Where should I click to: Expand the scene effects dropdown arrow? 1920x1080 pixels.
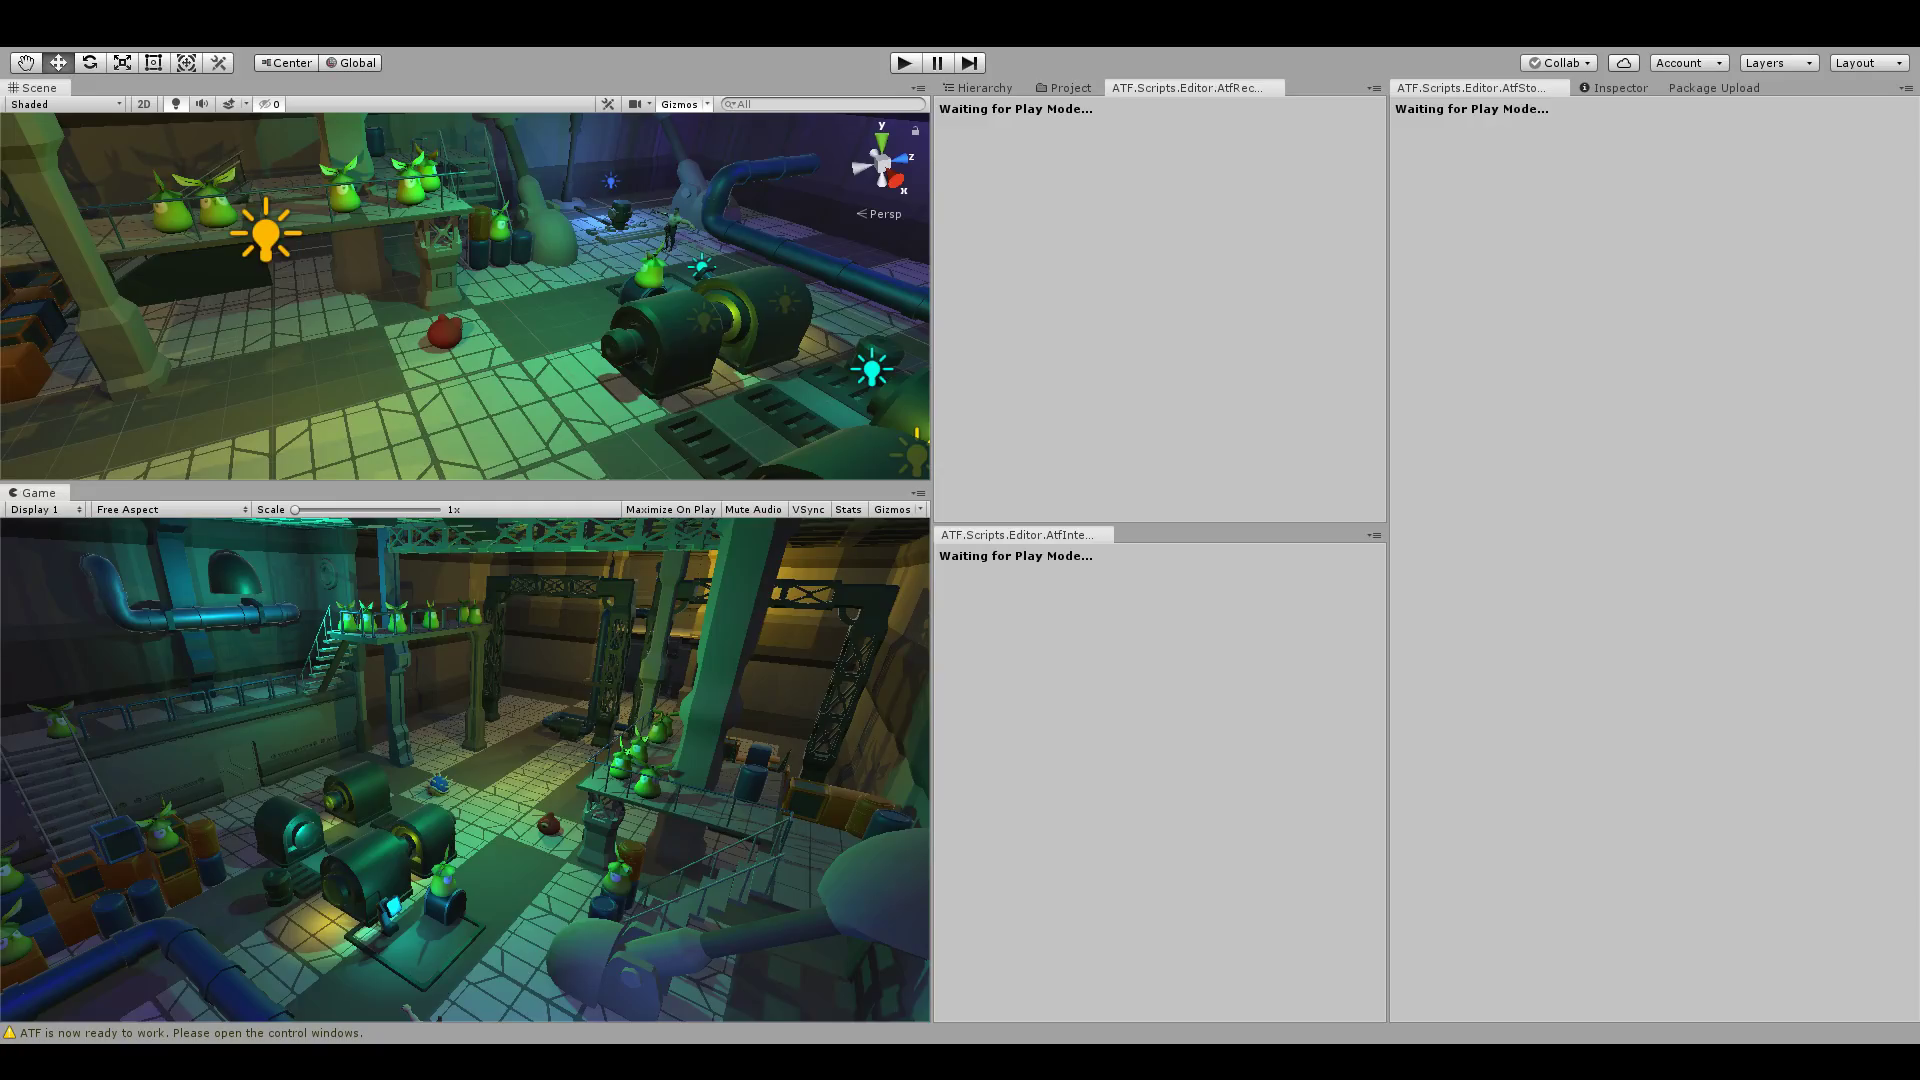point(246,104)
